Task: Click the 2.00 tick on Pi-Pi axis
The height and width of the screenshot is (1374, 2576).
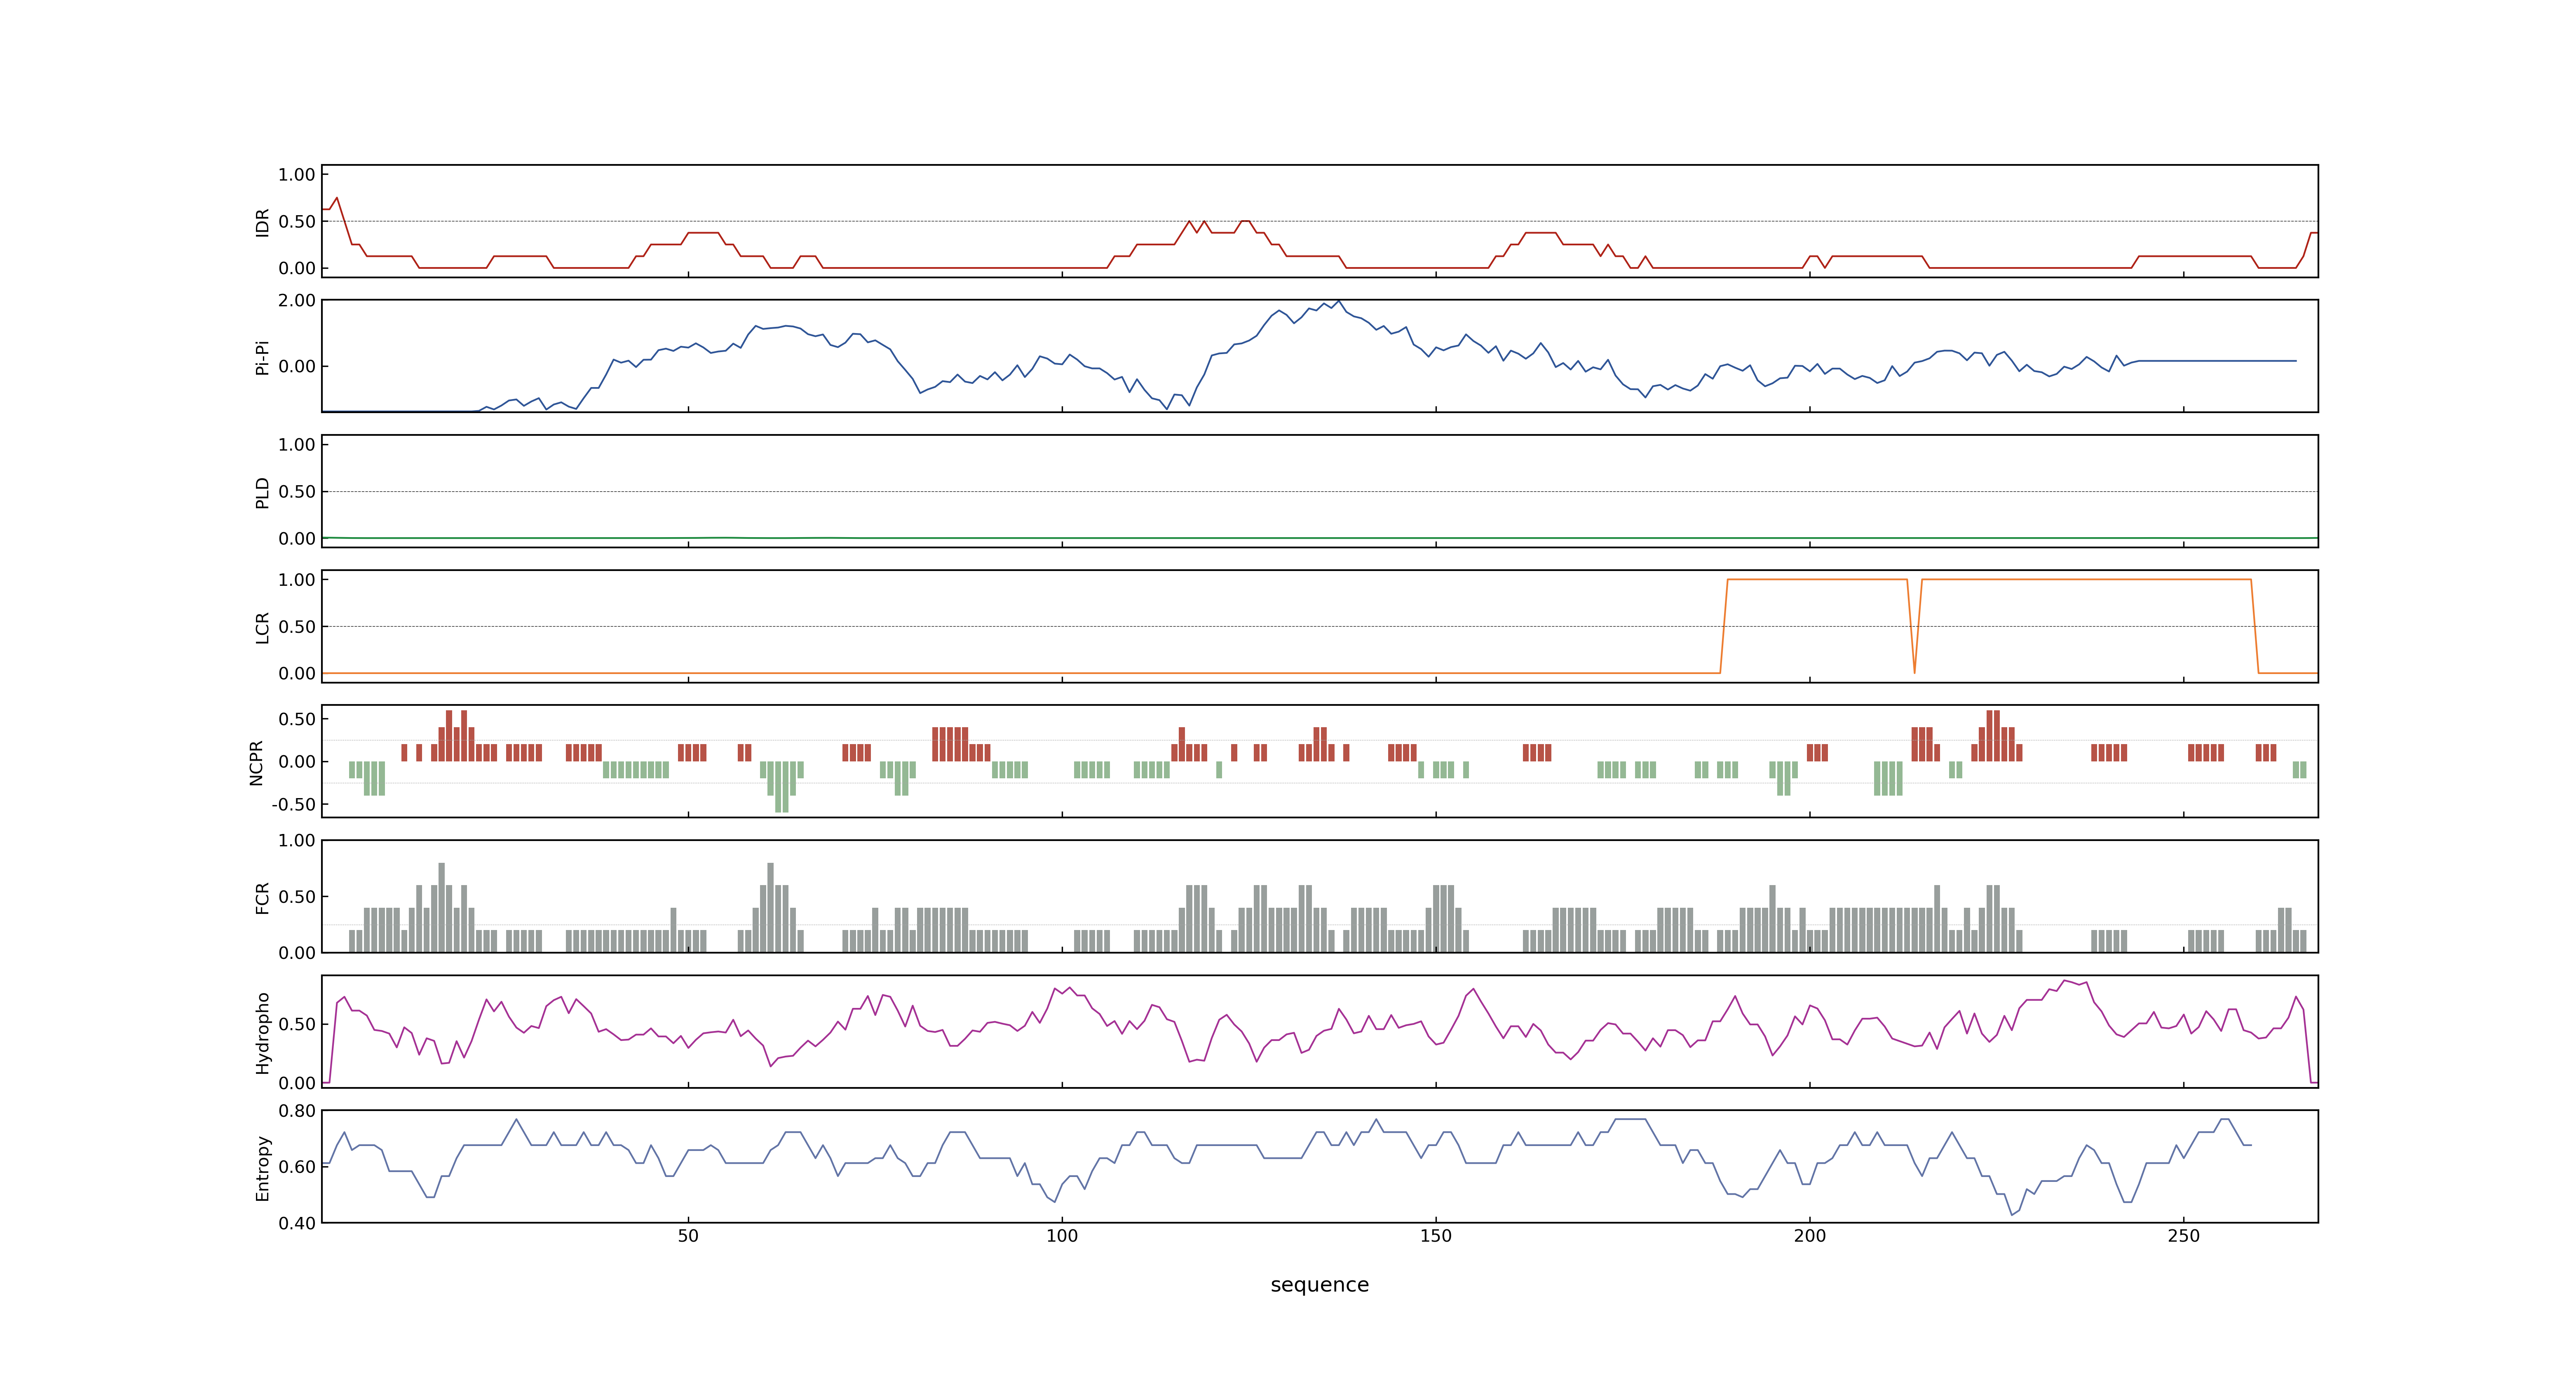Action: point(297,301)
